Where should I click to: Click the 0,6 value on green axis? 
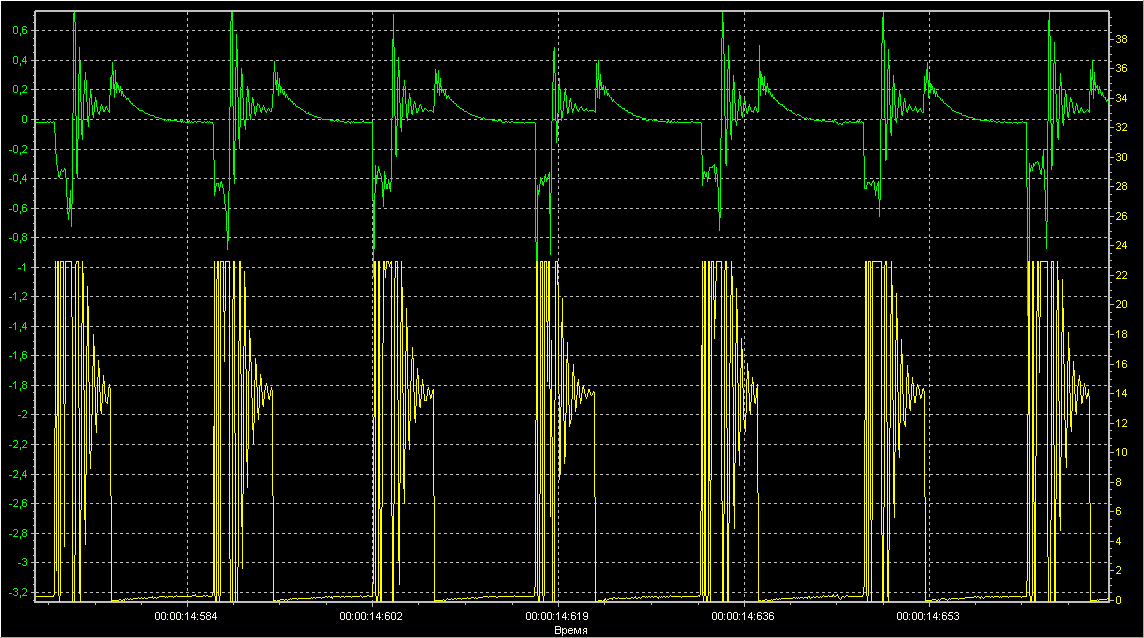[x=20, y=31]
